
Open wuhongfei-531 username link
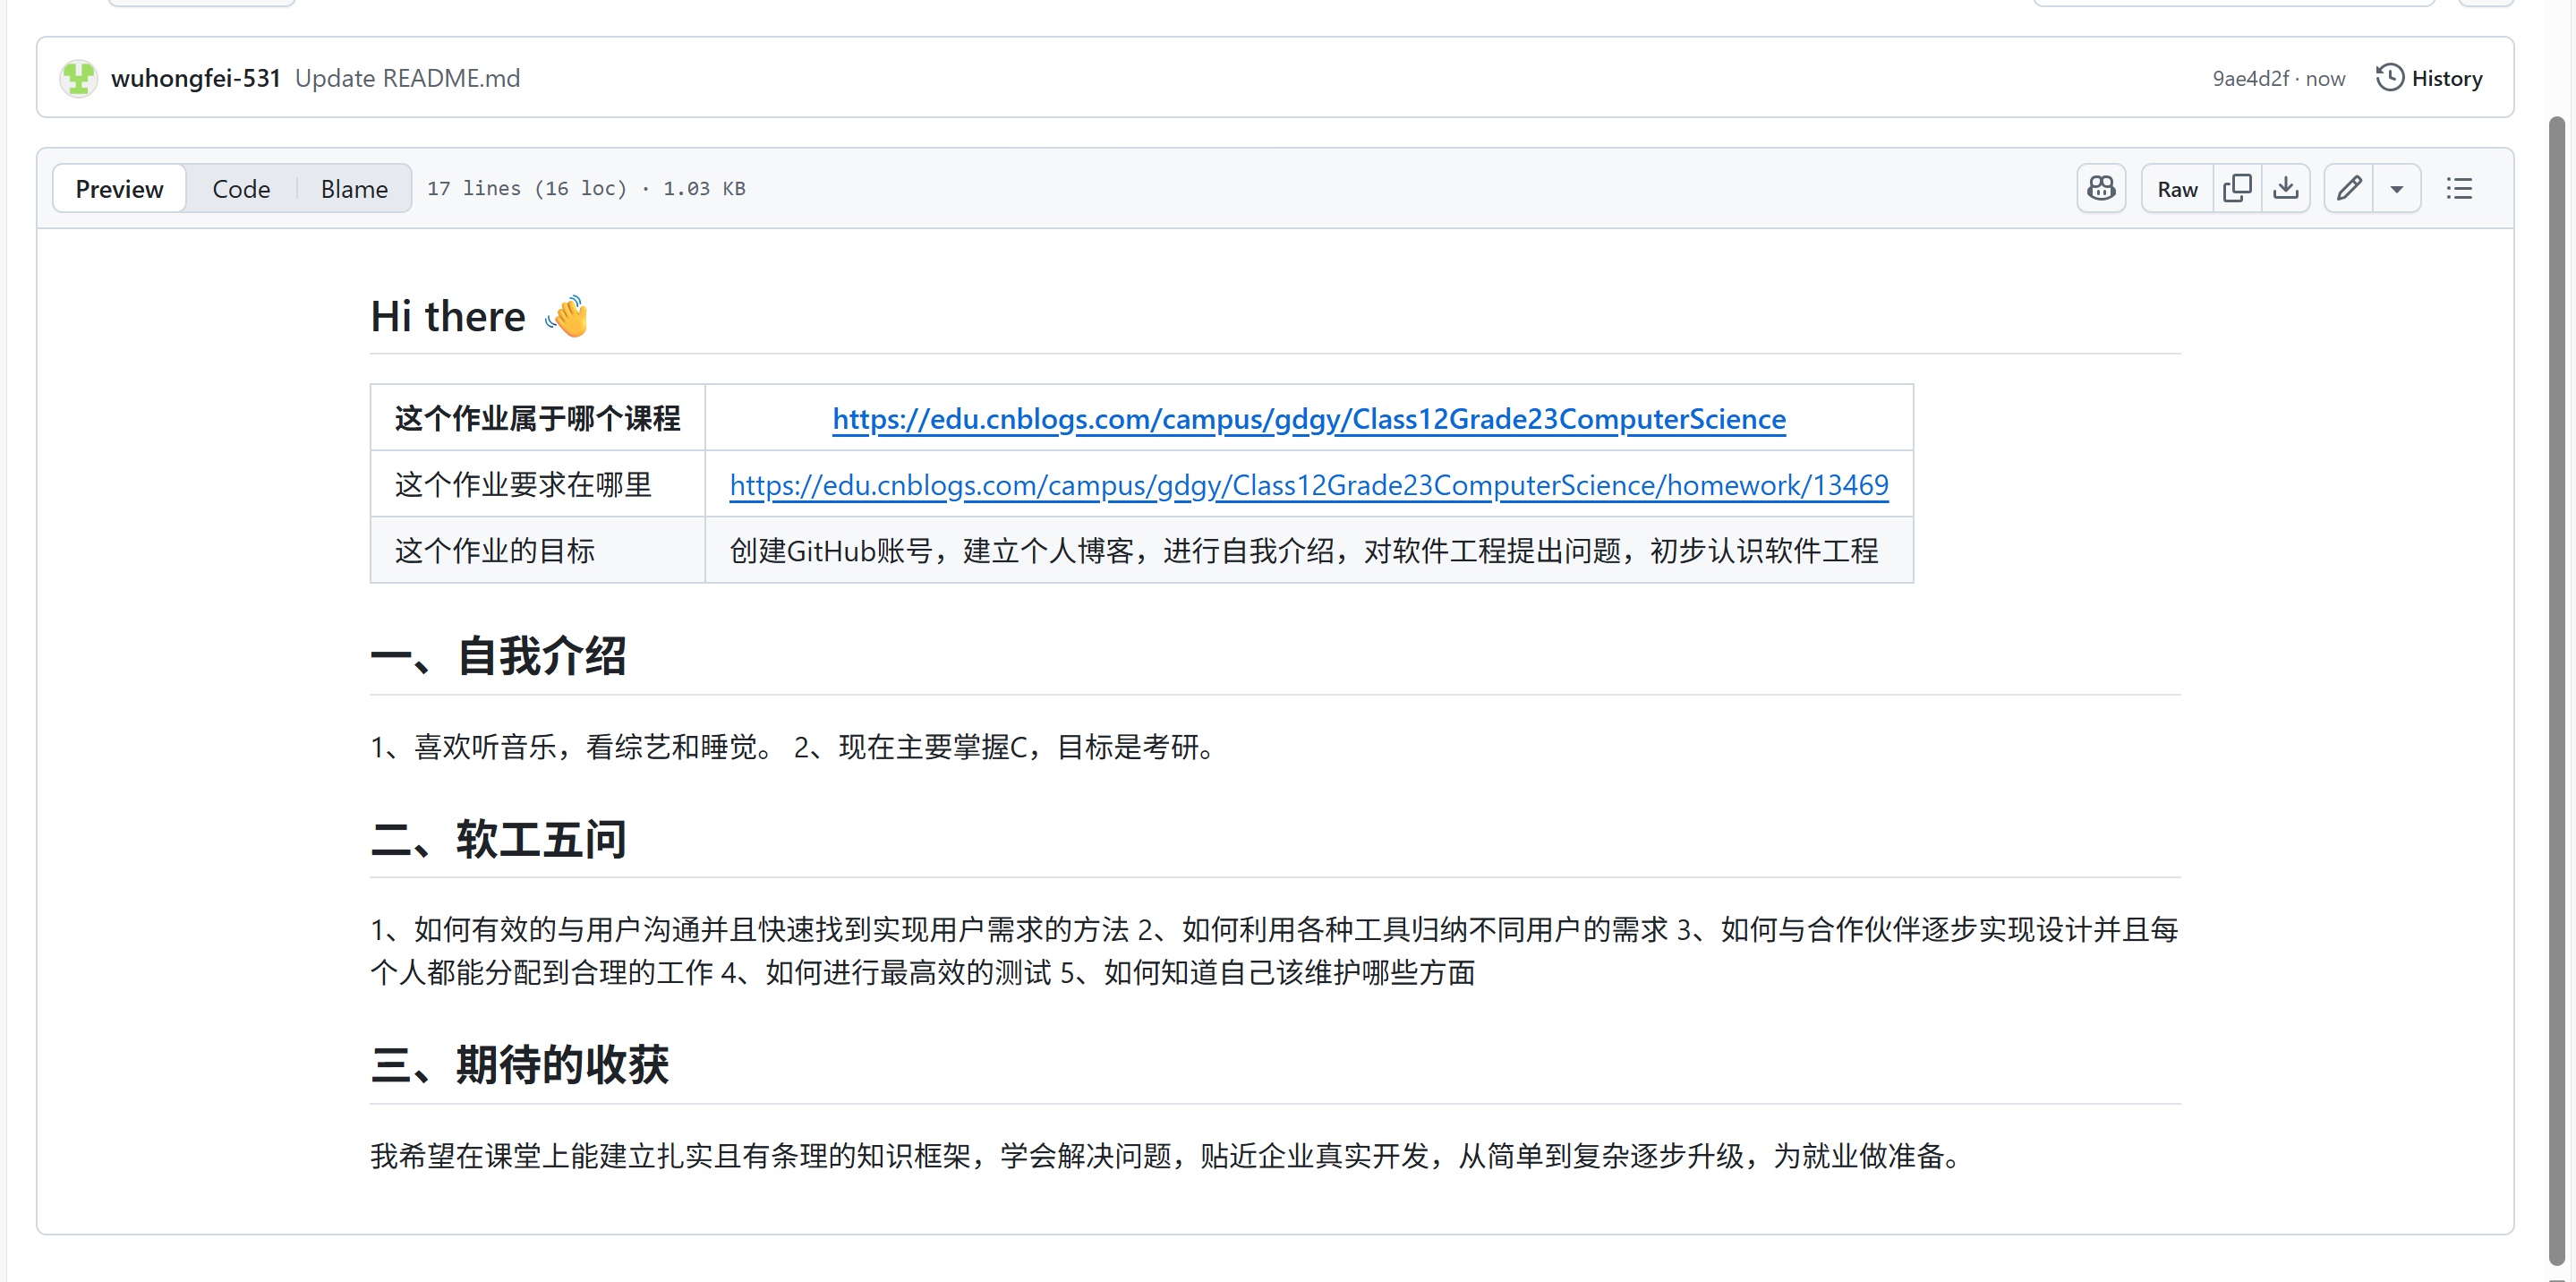coord(195,78)
